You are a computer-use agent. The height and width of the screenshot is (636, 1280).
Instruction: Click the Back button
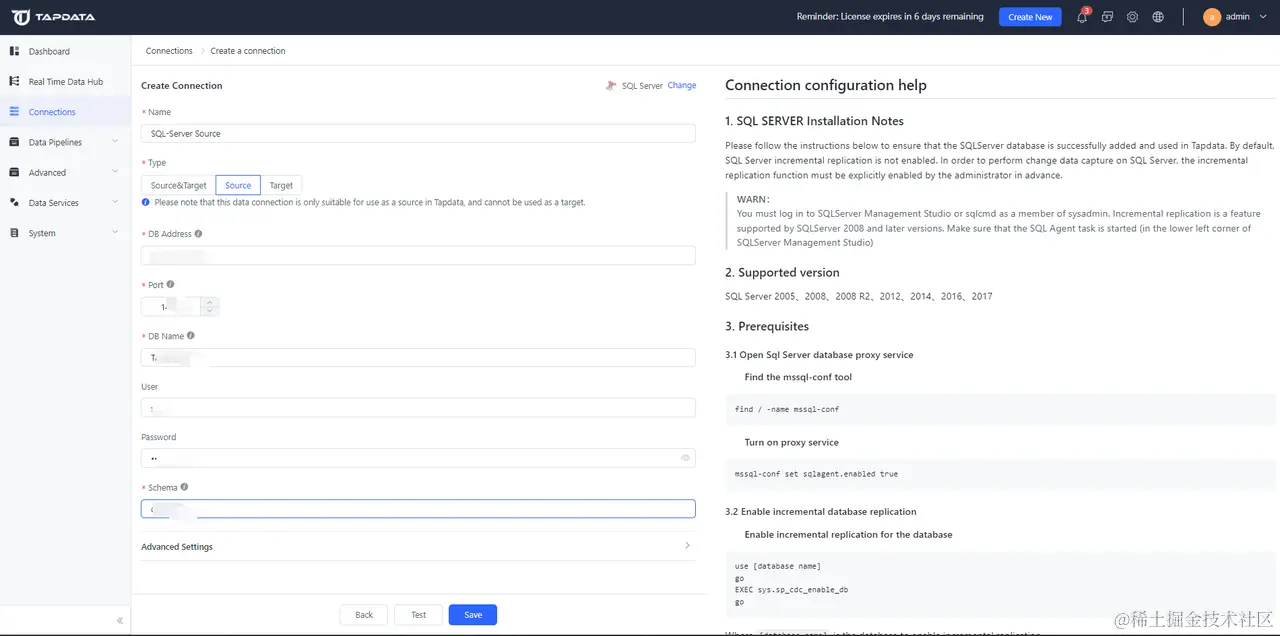(364, 615)
